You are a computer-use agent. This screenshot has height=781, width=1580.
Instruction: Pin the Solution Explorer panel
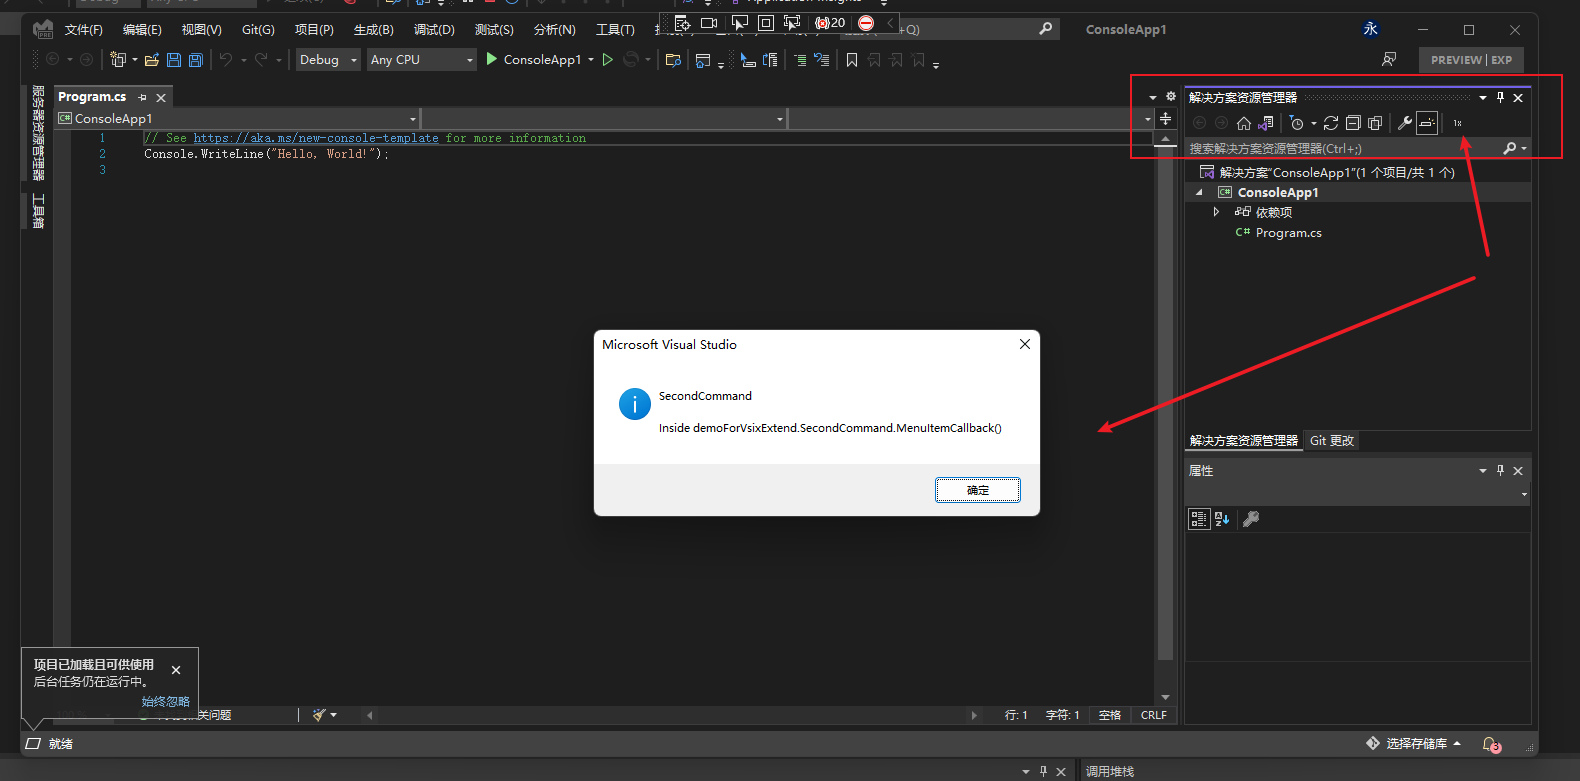1500,97
